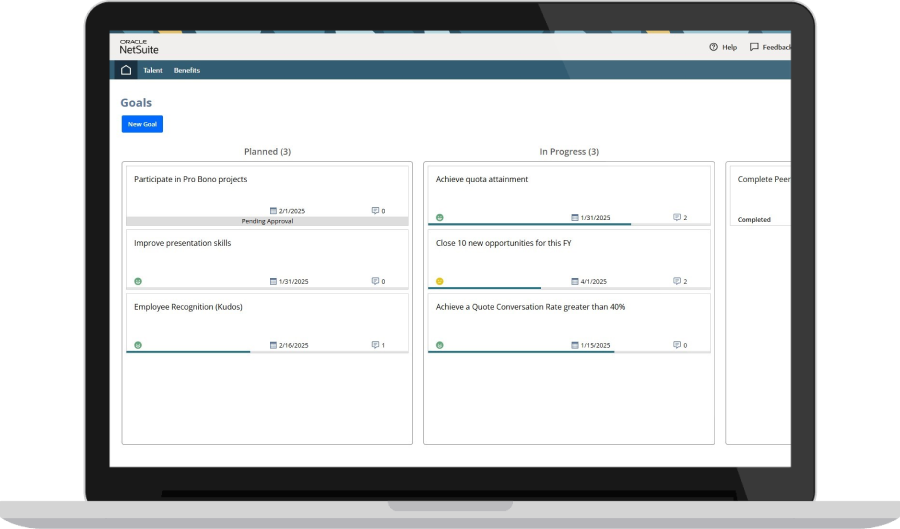Open the Benefits menu
This screenshot has height=529, width=900.
(187, 70)
